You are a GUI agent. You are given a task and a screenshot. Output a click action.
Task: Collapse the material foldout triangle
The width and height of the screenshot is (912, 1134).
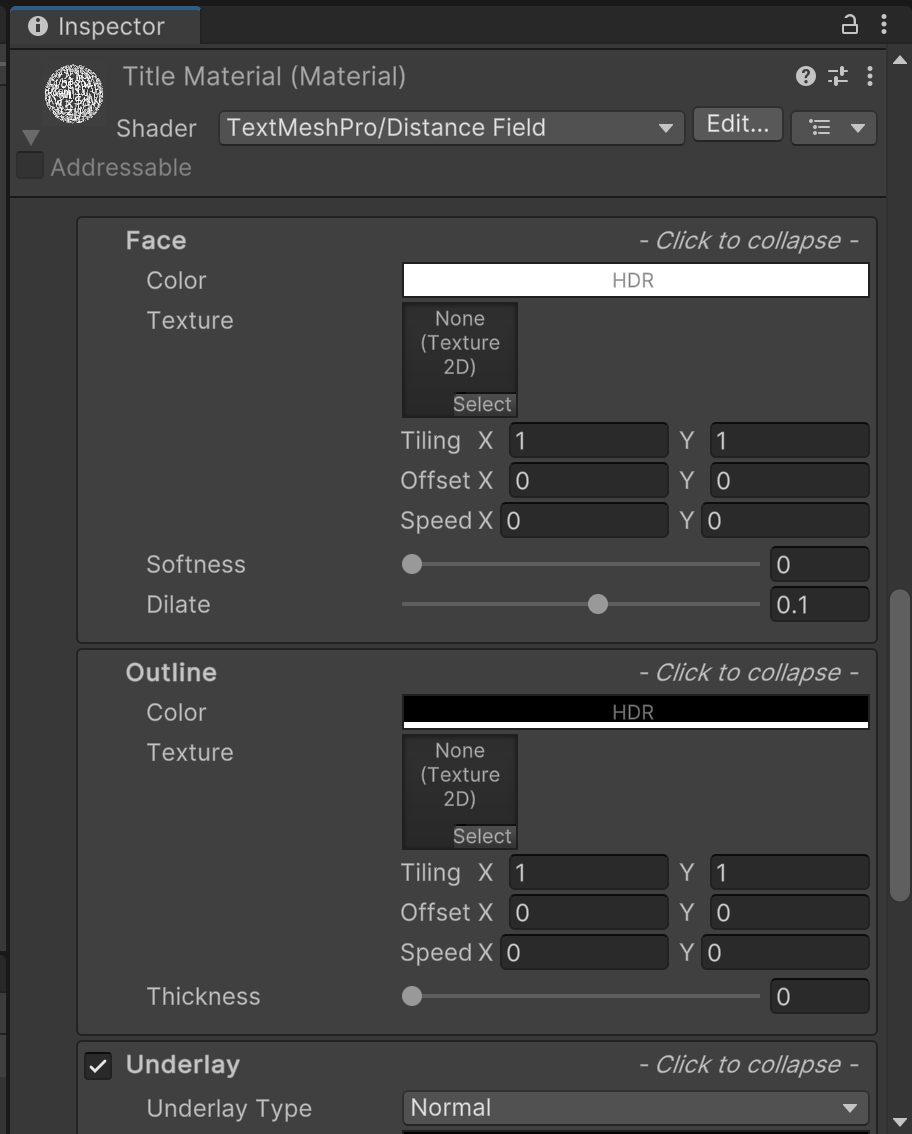(31, 137)
